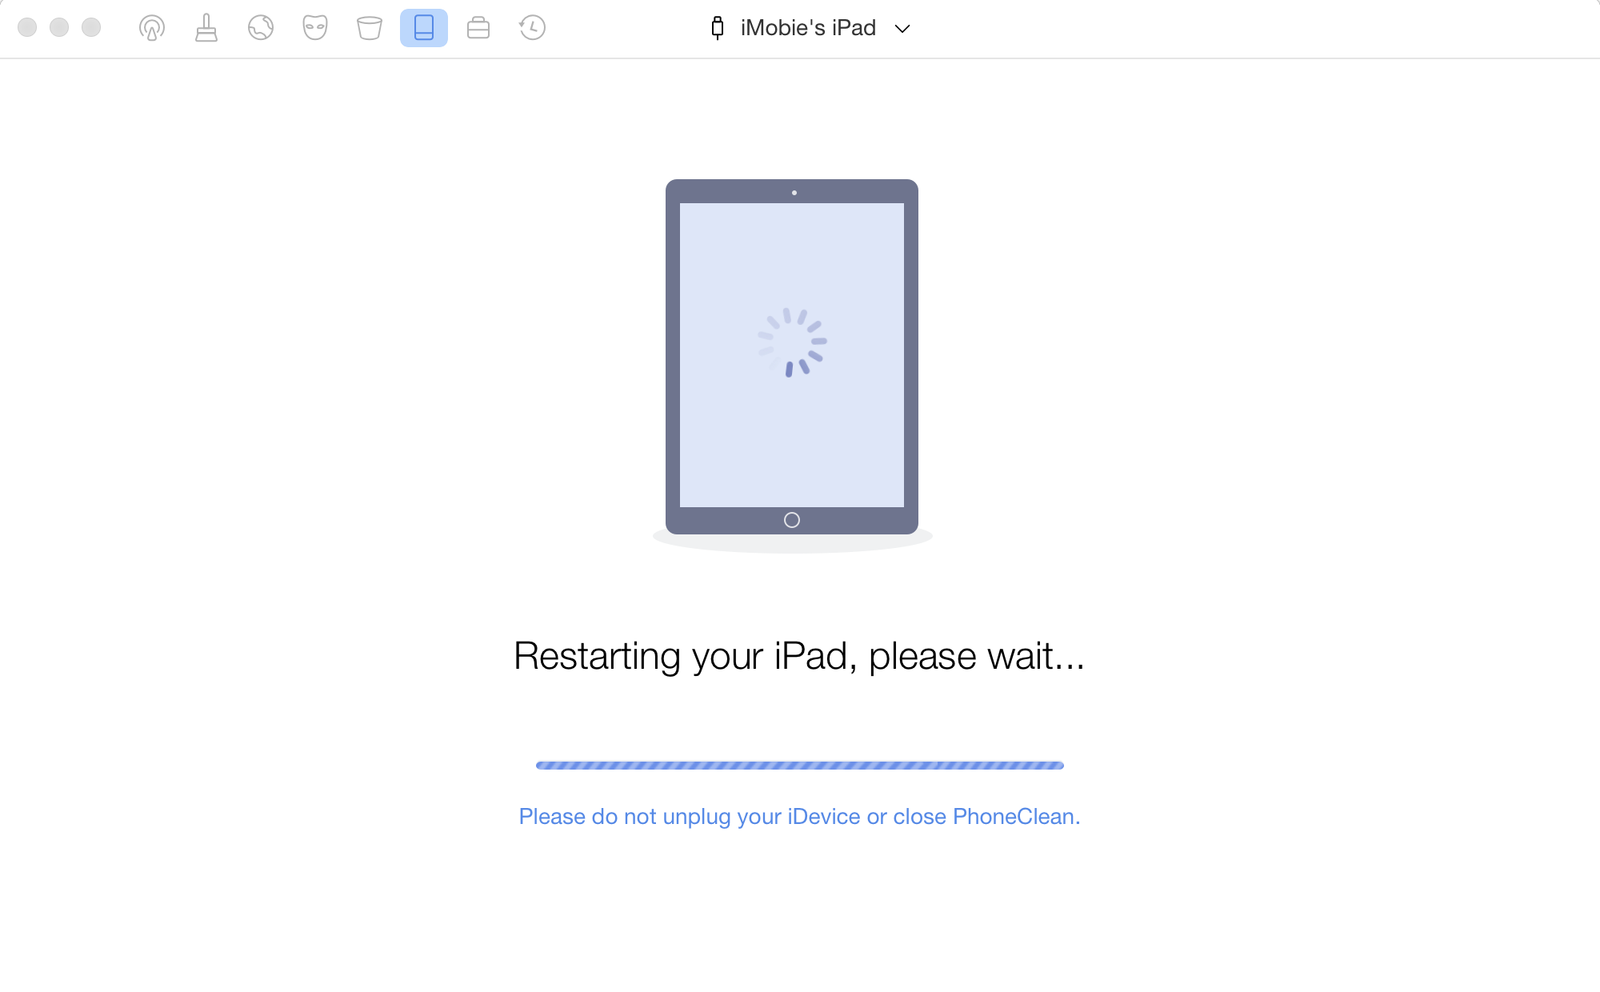The width and height of the screenshot is (1600, 992).
Task: Select the Quick Clean brush icon
Action: 206,28
